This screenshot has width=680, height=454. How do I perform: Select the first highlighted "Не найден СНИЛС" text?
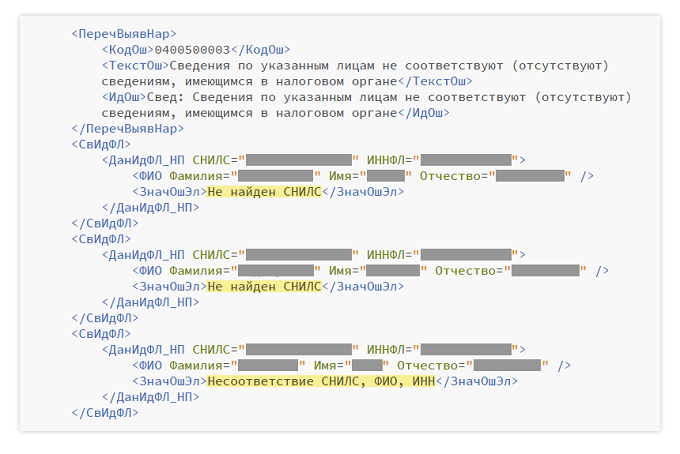[x=264, y=192]
